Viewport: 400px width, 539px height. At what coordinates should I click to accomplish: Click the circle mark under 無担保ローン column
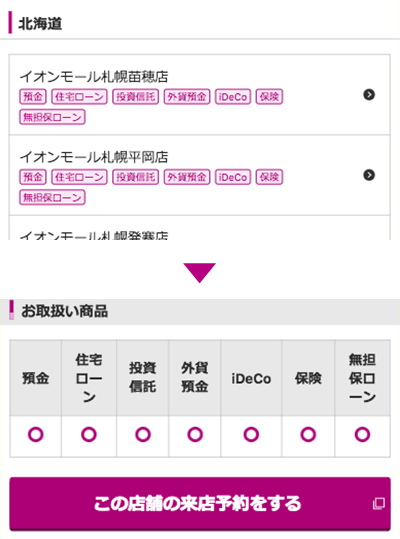tap(362, 434)
